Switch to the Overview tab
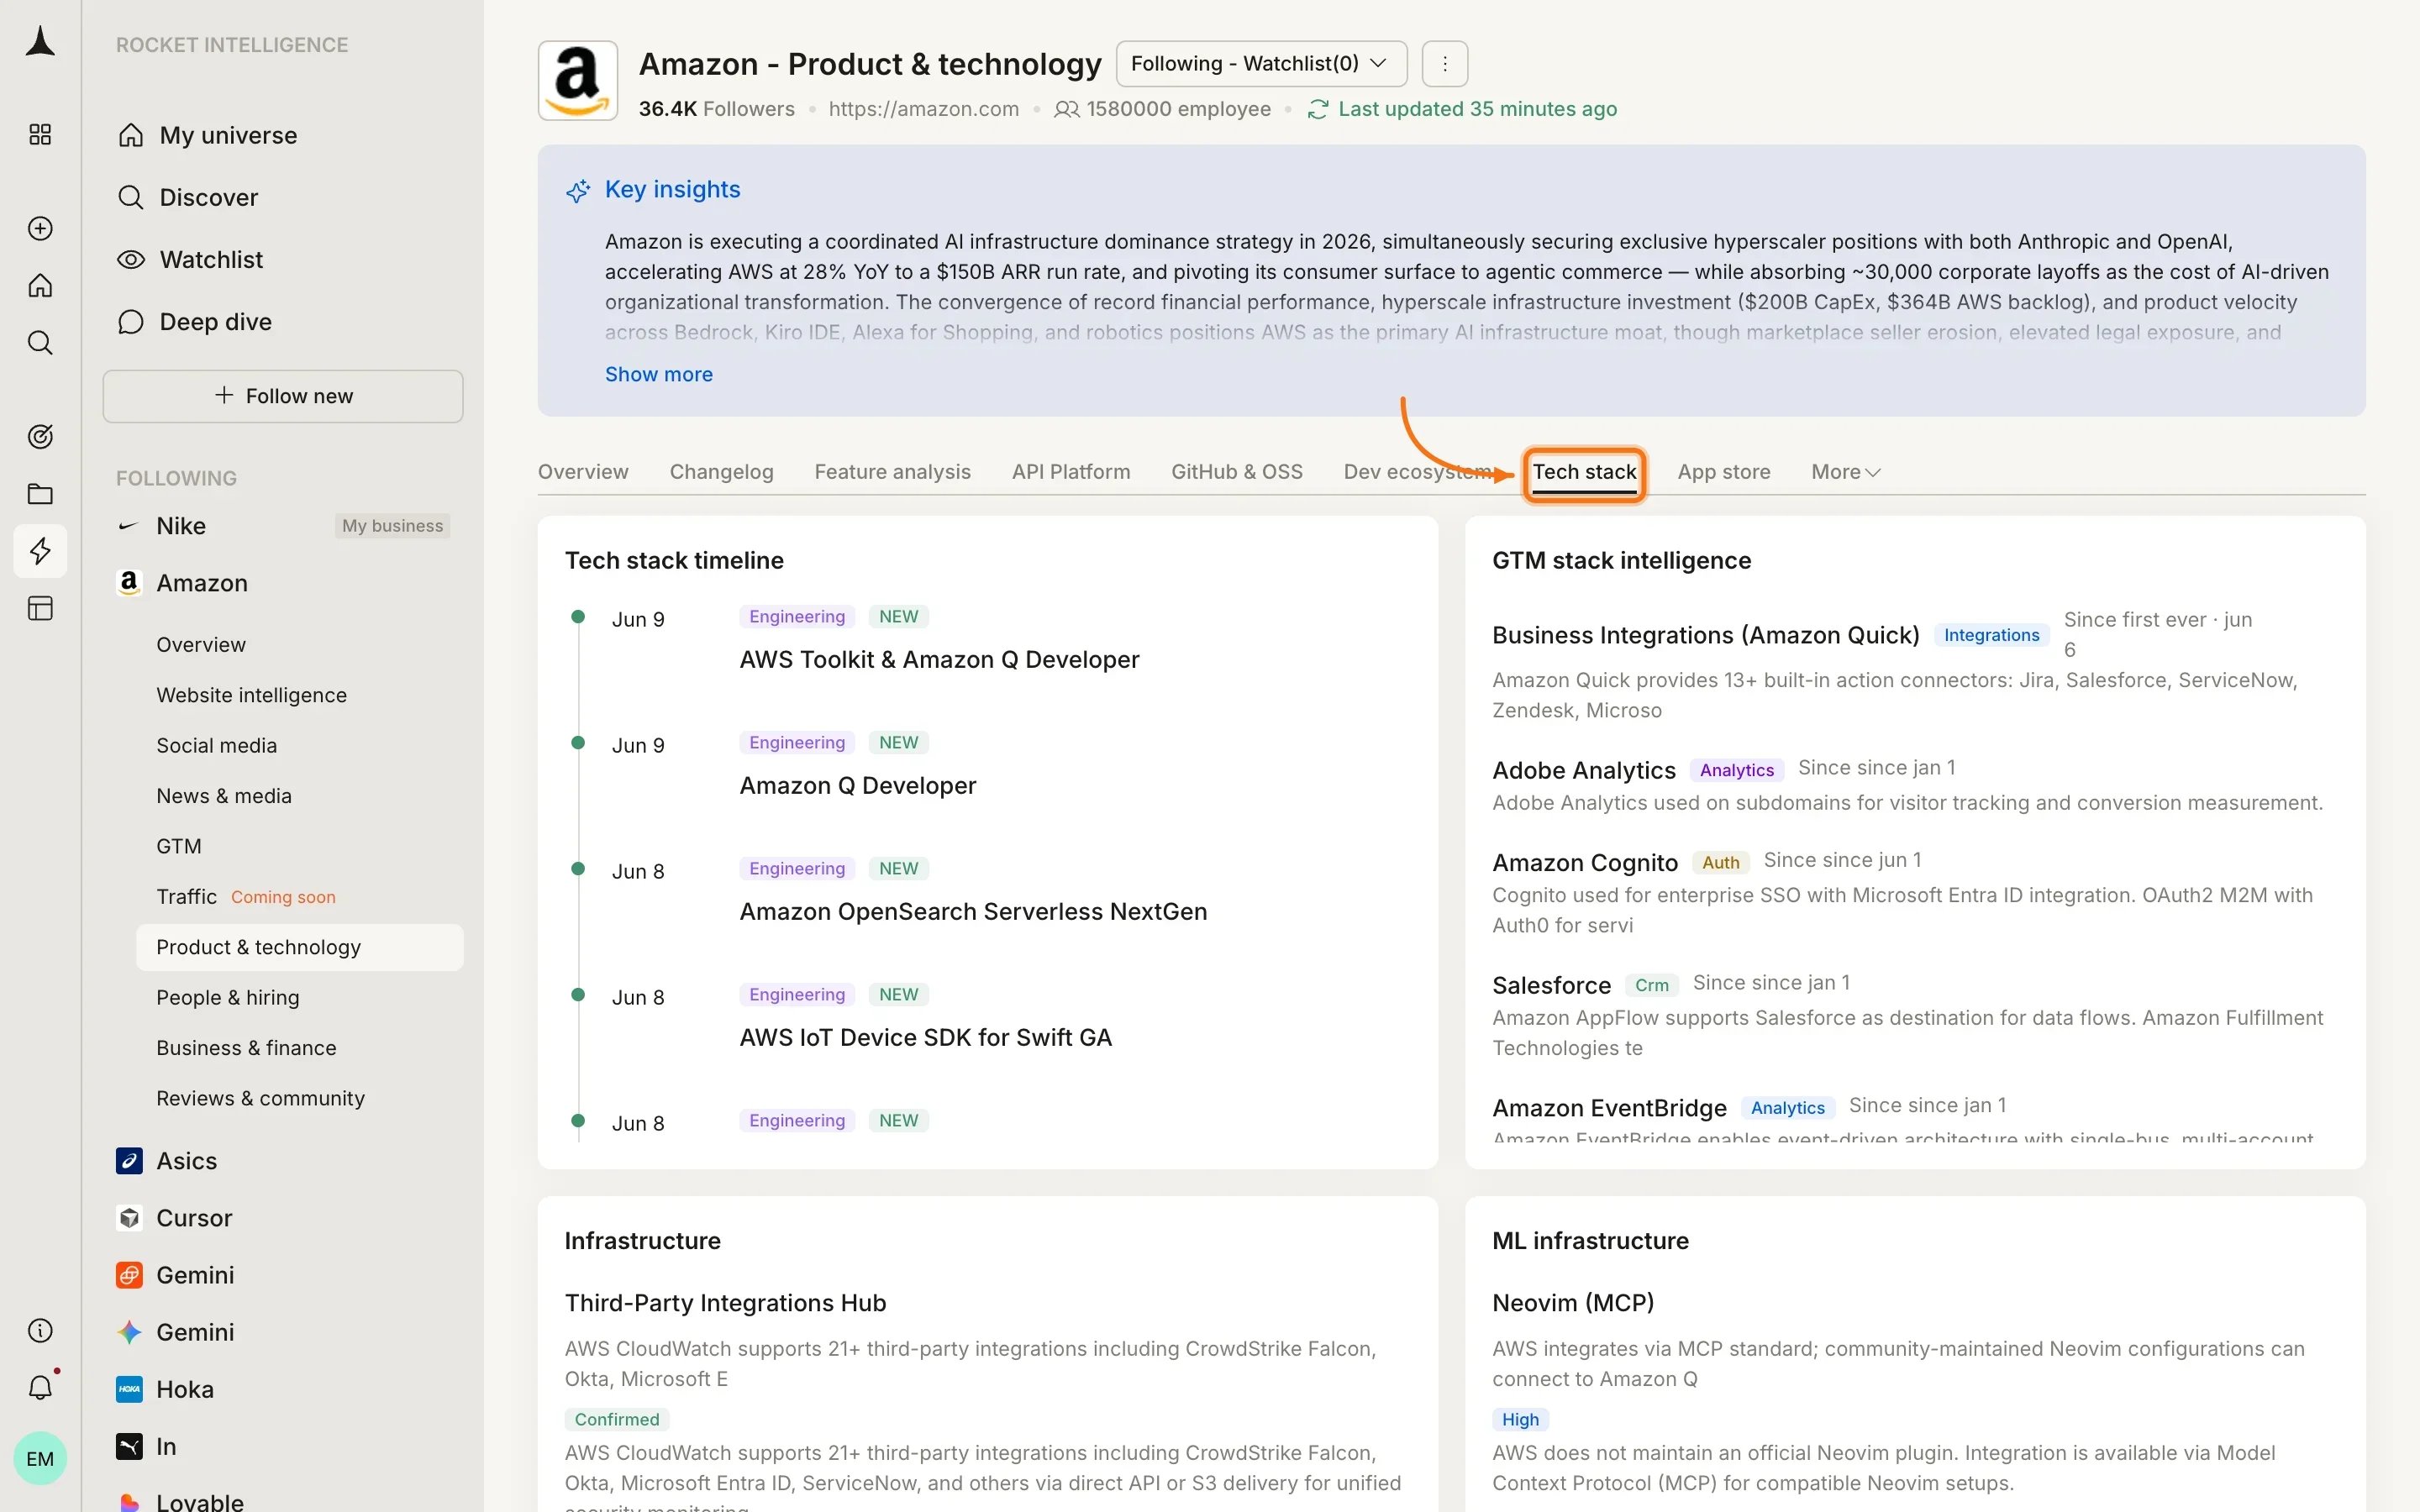 583,472
